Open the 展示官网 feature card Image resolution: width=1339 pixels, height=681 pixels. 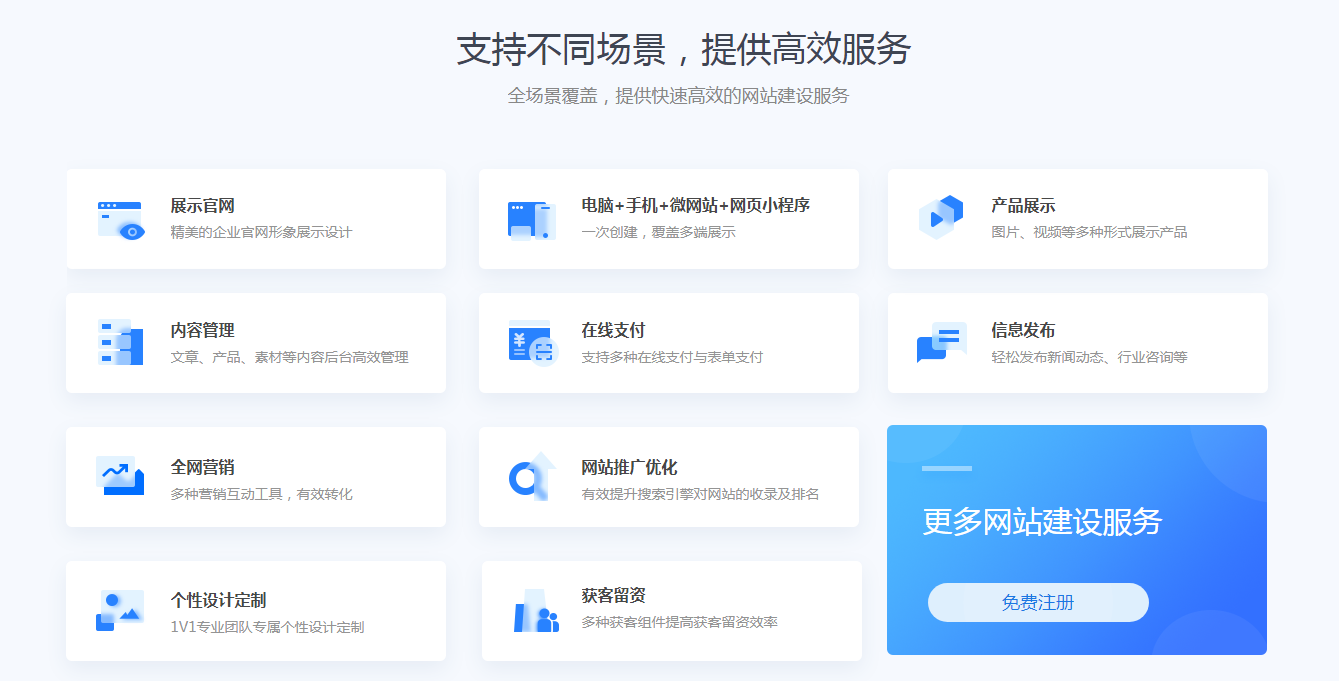pyautogui.click(x=256, y=218)
